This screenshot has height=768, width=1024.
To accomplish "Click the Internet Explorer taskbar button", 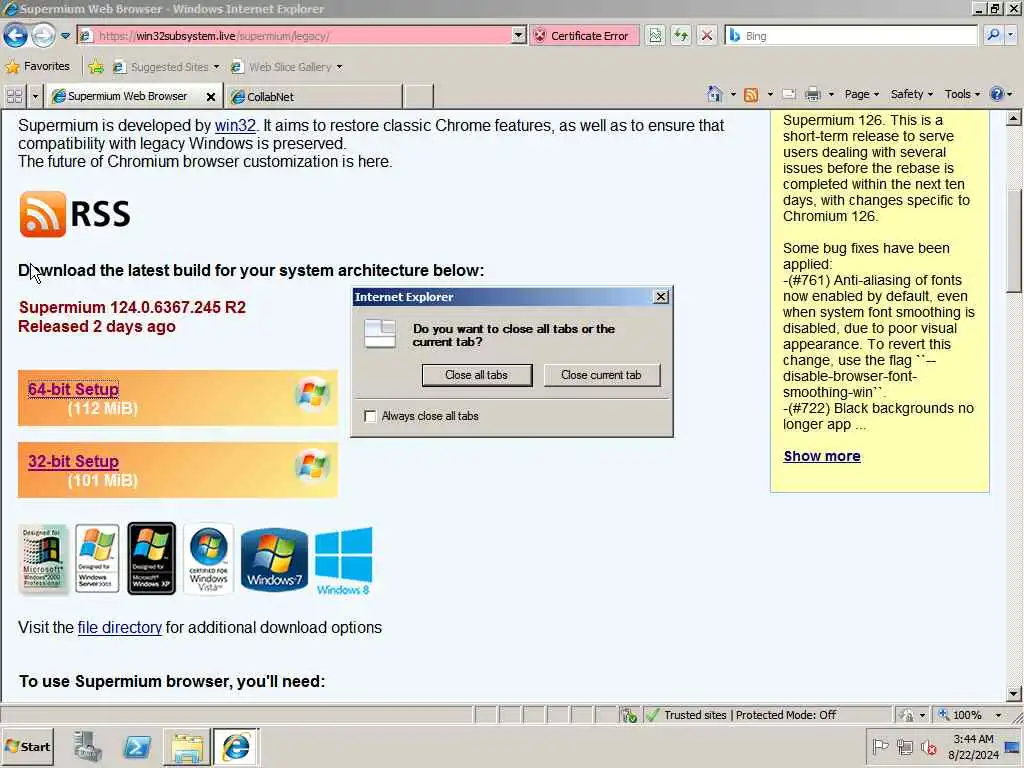I will coord(236,746).
